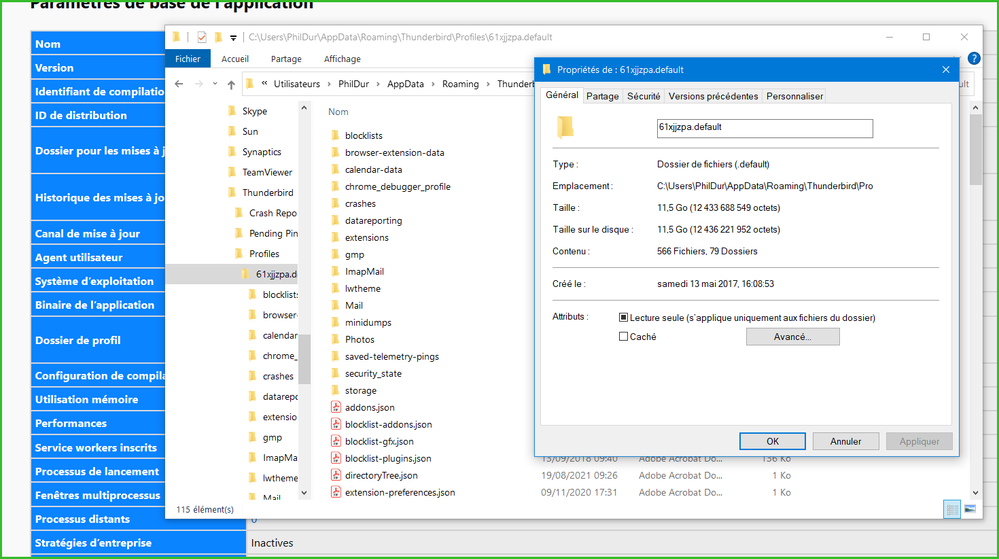Click Annuler button
Viewport: 999px width, 559px height.
pyautogui.click(x=845, y=441)
